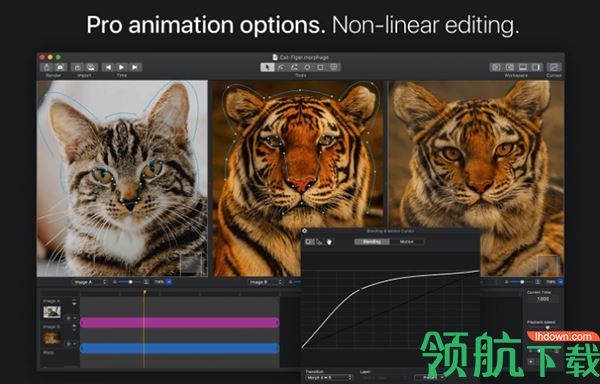Click the Render export icon
This screenshot has height=384, width=600.
[47, 67]
